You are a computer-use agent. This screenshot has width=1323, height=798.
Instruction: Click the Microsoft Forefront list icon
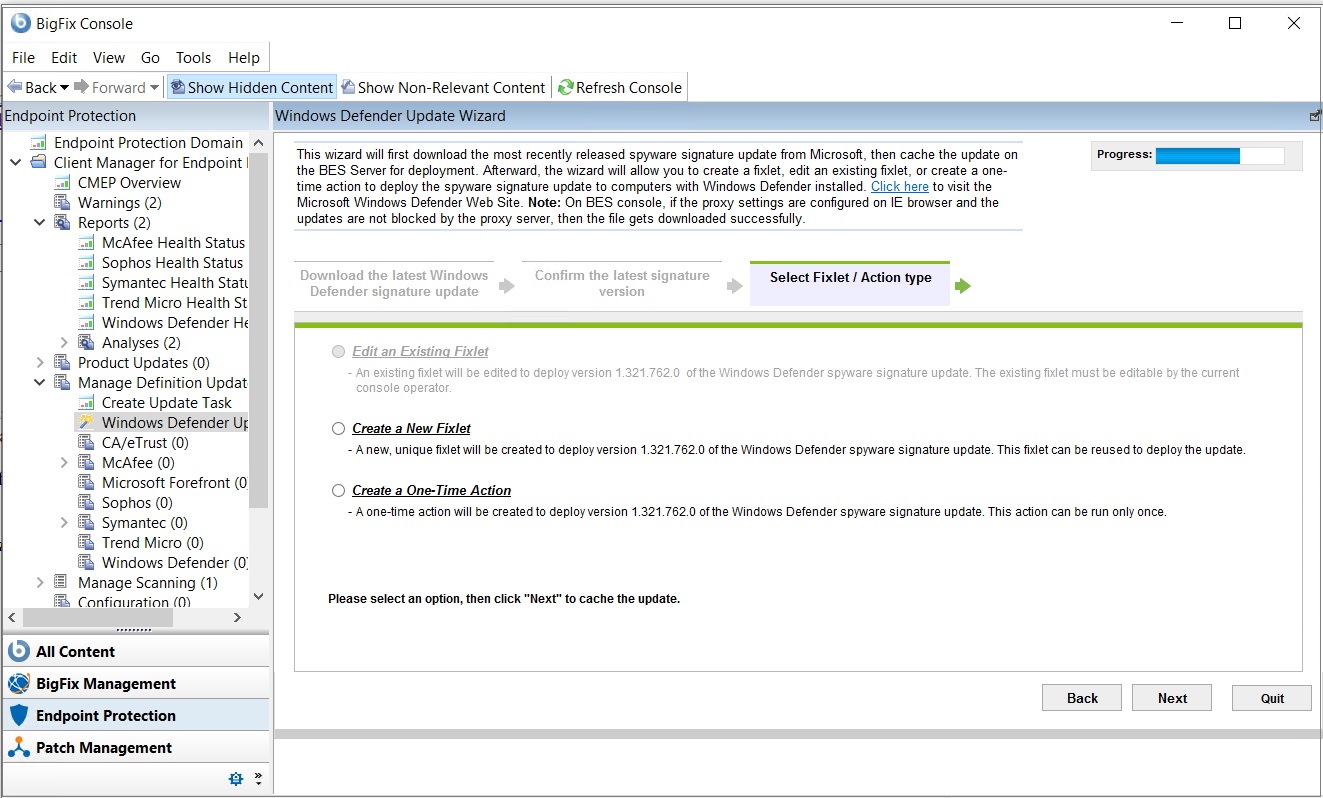coord(86,483)
